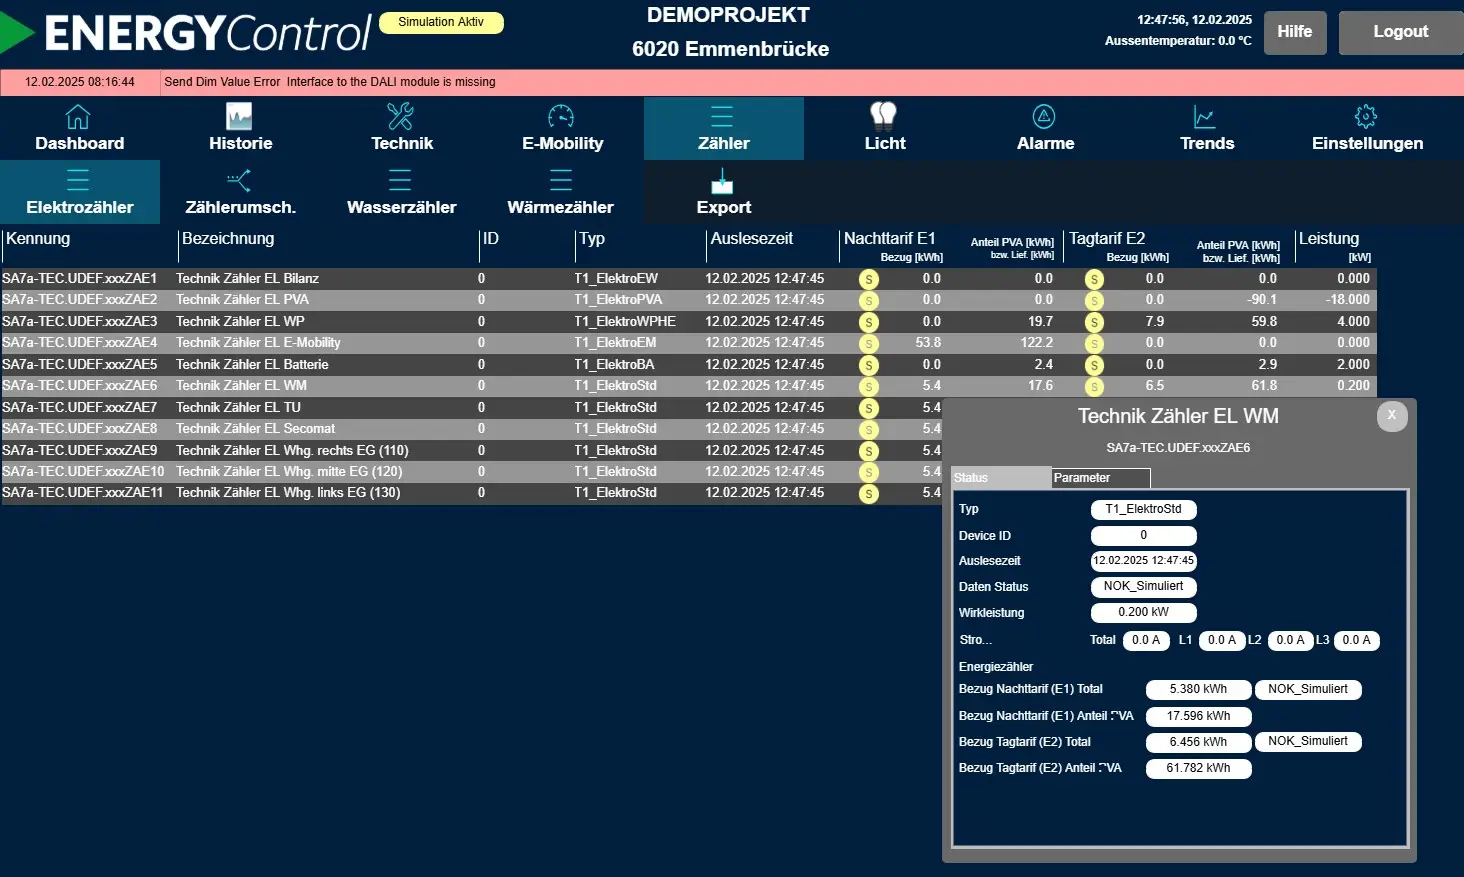Click the 5.380 kWh Nachttarif total value
The width and height of the screenshot is (1464, 877).
click(1198, 690)
